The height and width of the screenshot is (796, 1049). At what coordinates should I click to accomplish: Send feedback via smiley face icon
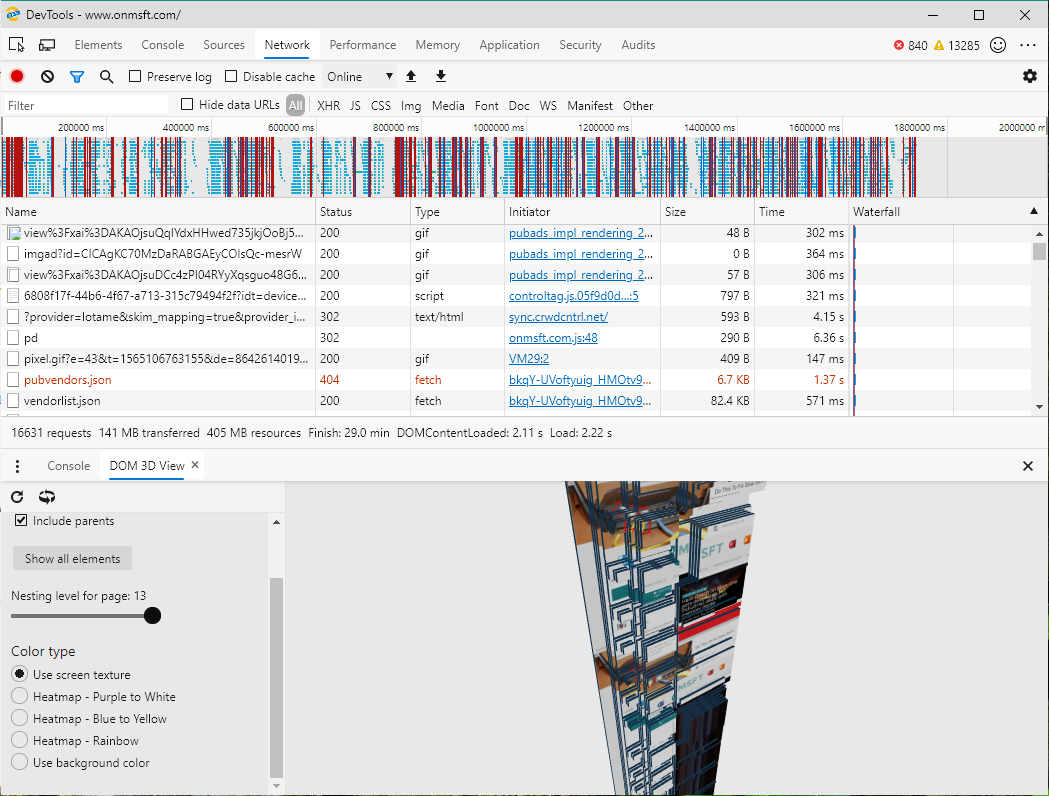coord(998,45)
